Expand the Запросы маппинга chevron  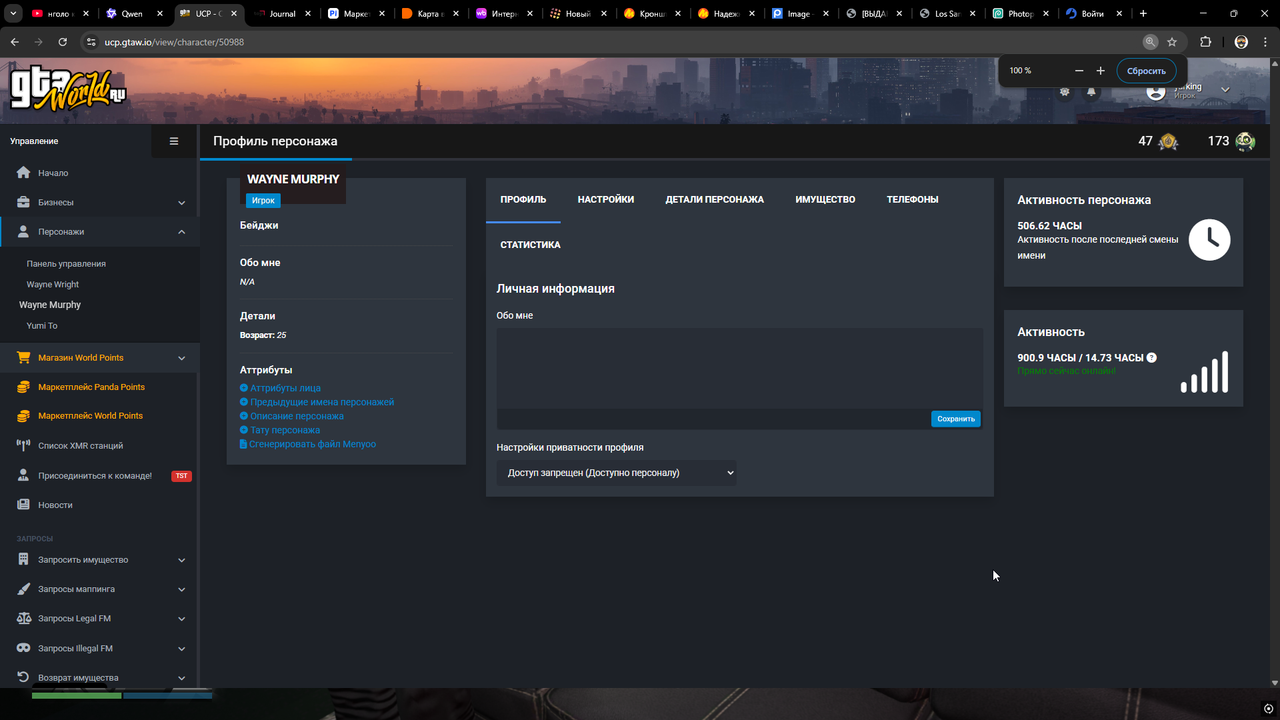click(x=181, y=590)
